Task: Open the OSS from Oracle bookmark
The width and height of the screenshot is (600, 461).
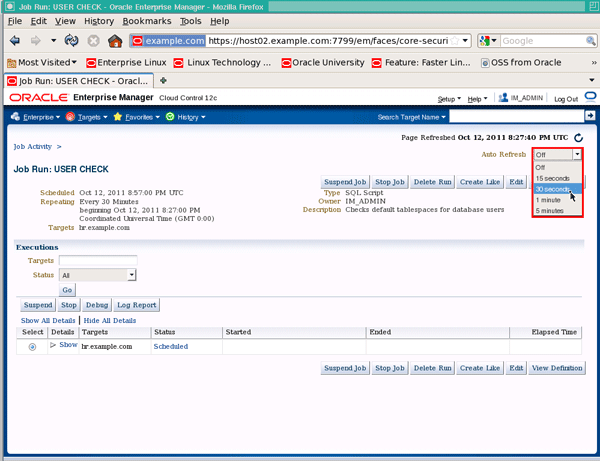Action: pos(521,62)
